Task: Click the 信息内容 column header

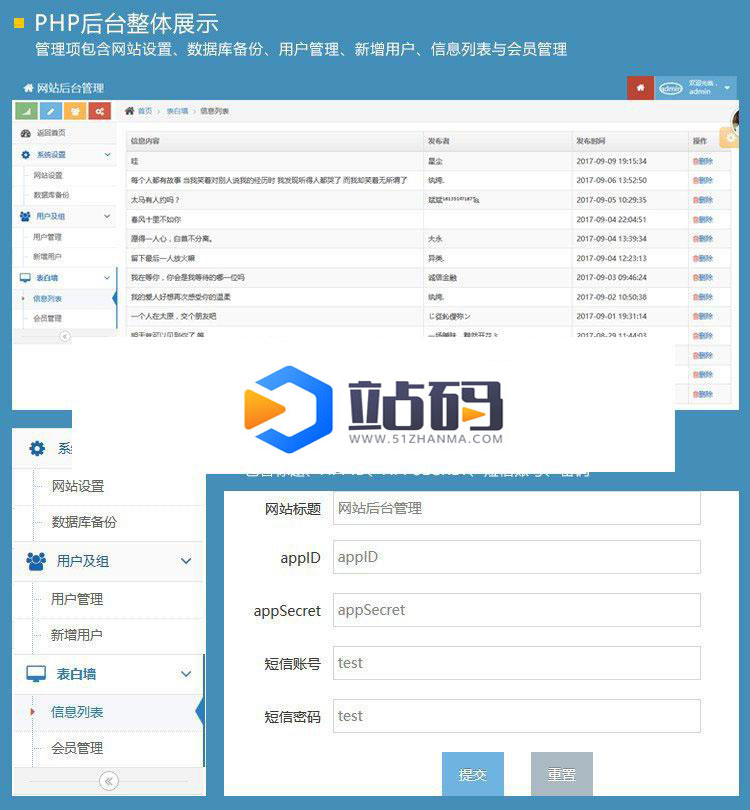Action: (145, 141)
